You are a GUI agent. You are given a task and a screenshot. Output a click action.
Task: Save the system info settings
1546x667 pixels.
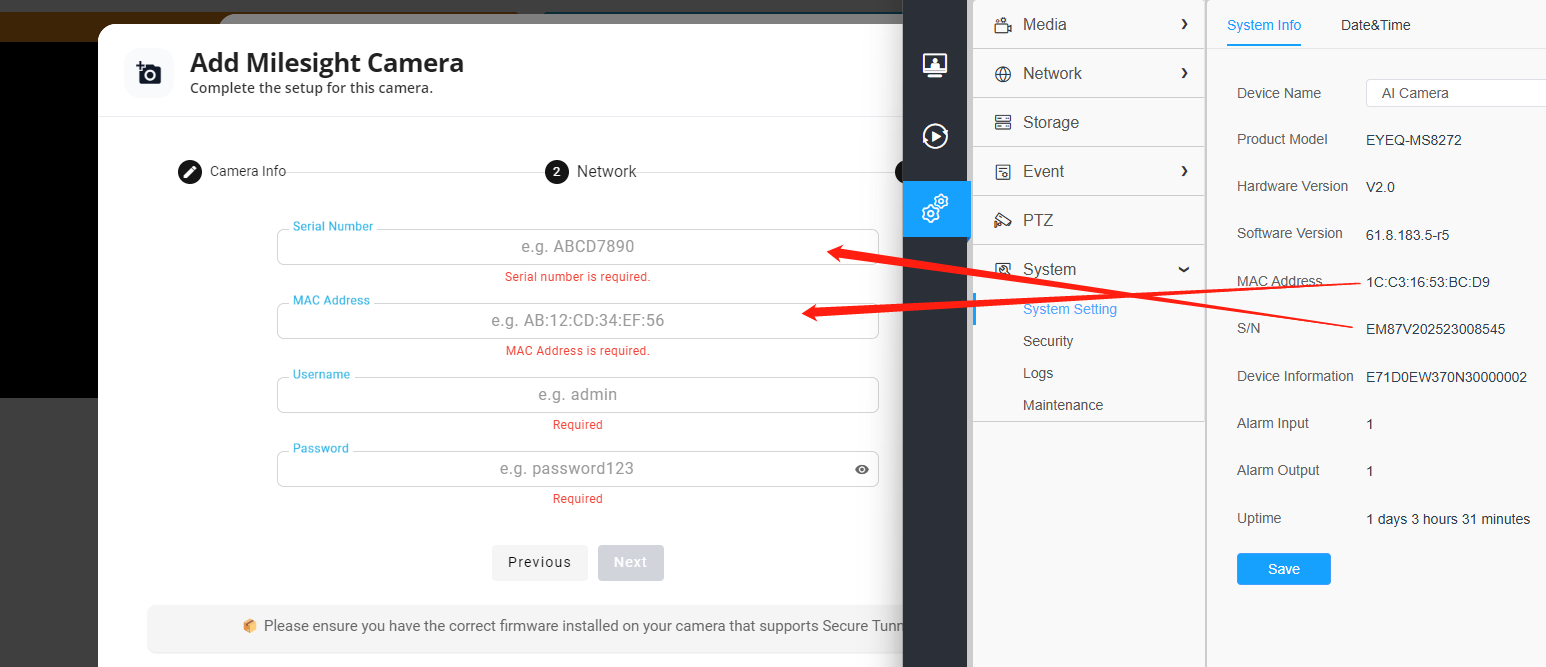(x=1284, y=569)
